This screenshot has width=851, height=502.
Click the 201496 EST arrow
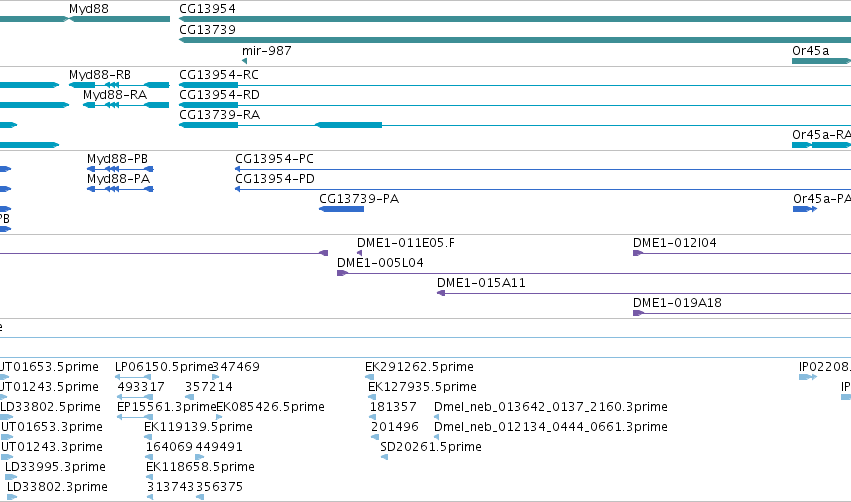(373, 437)
